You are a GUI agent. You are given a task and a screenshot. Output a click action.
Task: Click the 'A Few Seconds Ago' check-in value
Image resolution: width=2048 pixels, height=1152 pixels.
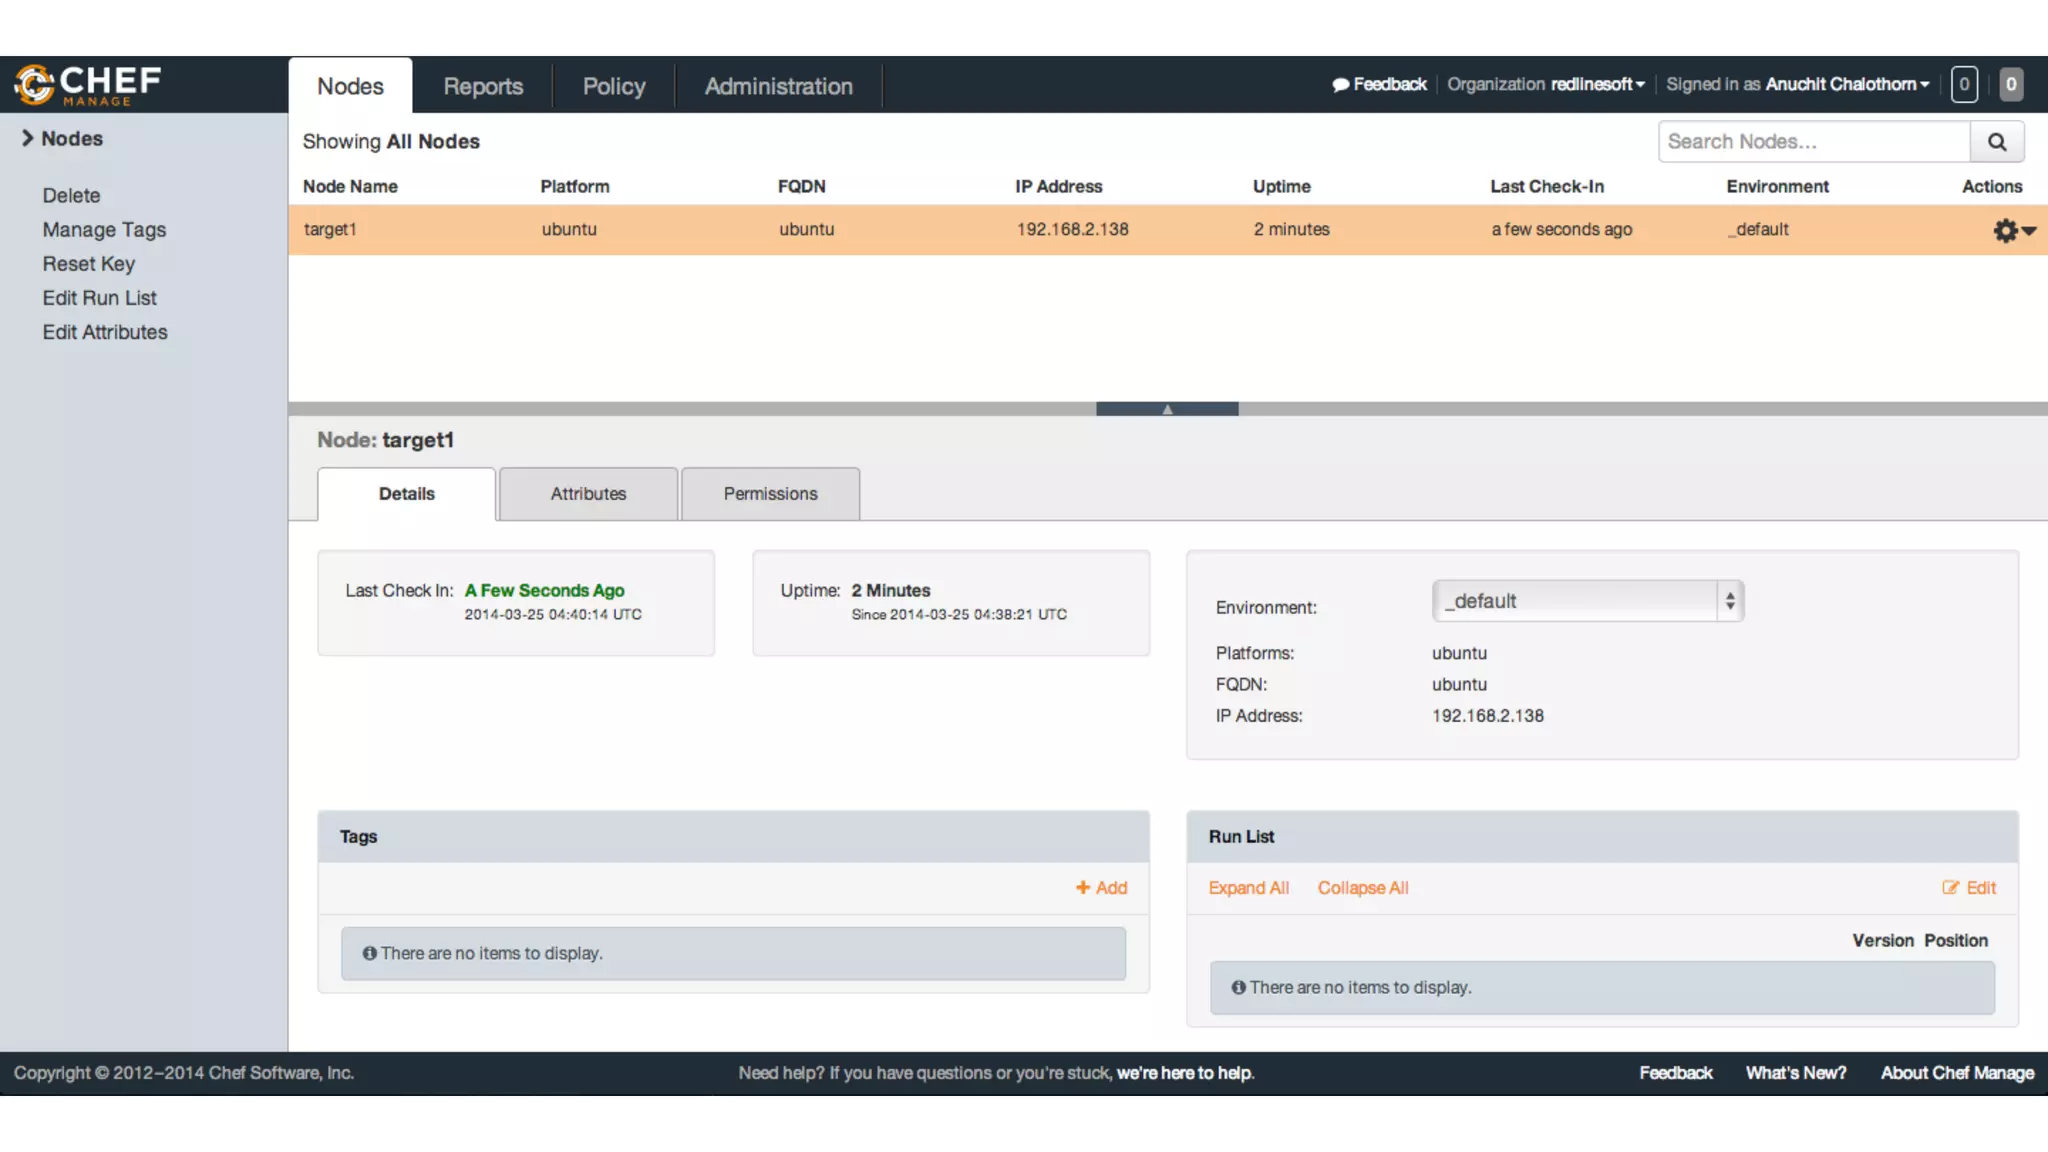(544, 591)
